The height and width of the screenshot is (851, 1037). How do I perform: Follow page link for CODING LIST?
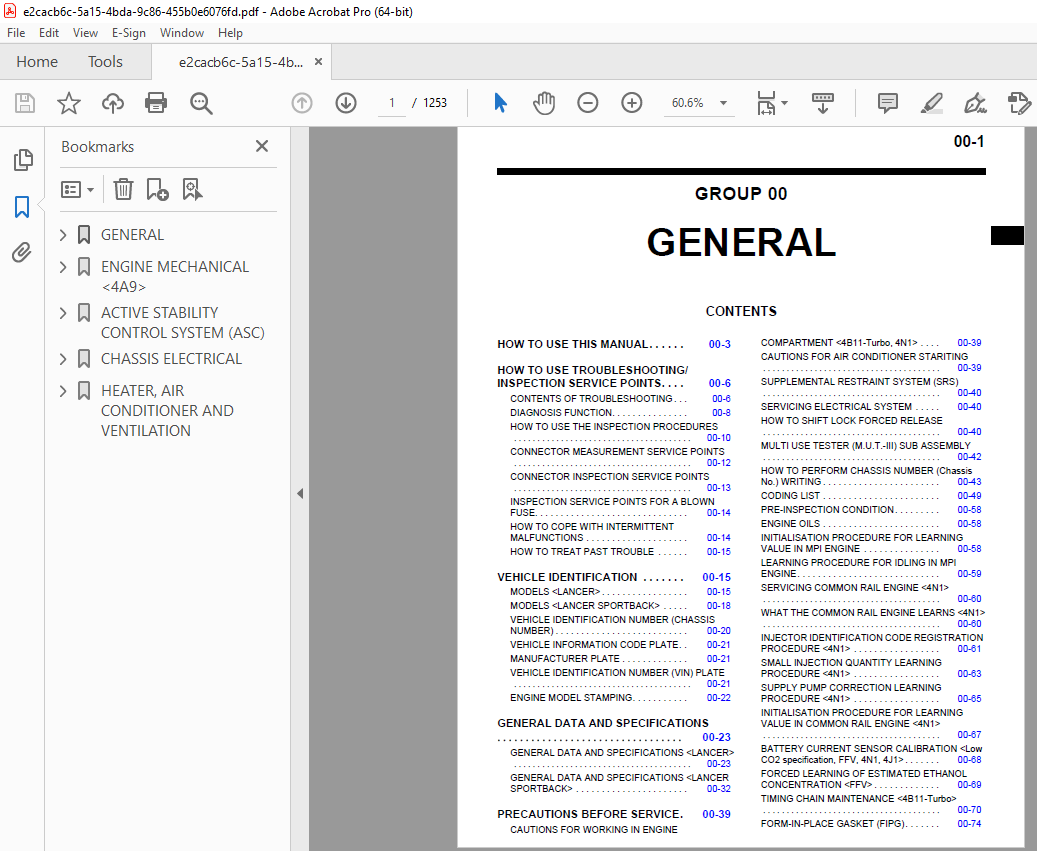(x=970, y=496)
